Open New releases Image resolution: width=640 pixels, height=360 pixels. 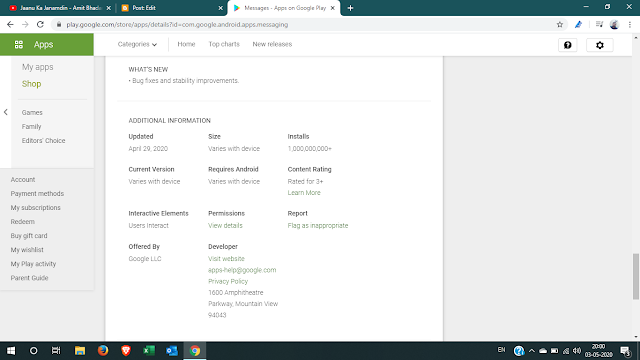pyautogui.click(x=272, y=44)
